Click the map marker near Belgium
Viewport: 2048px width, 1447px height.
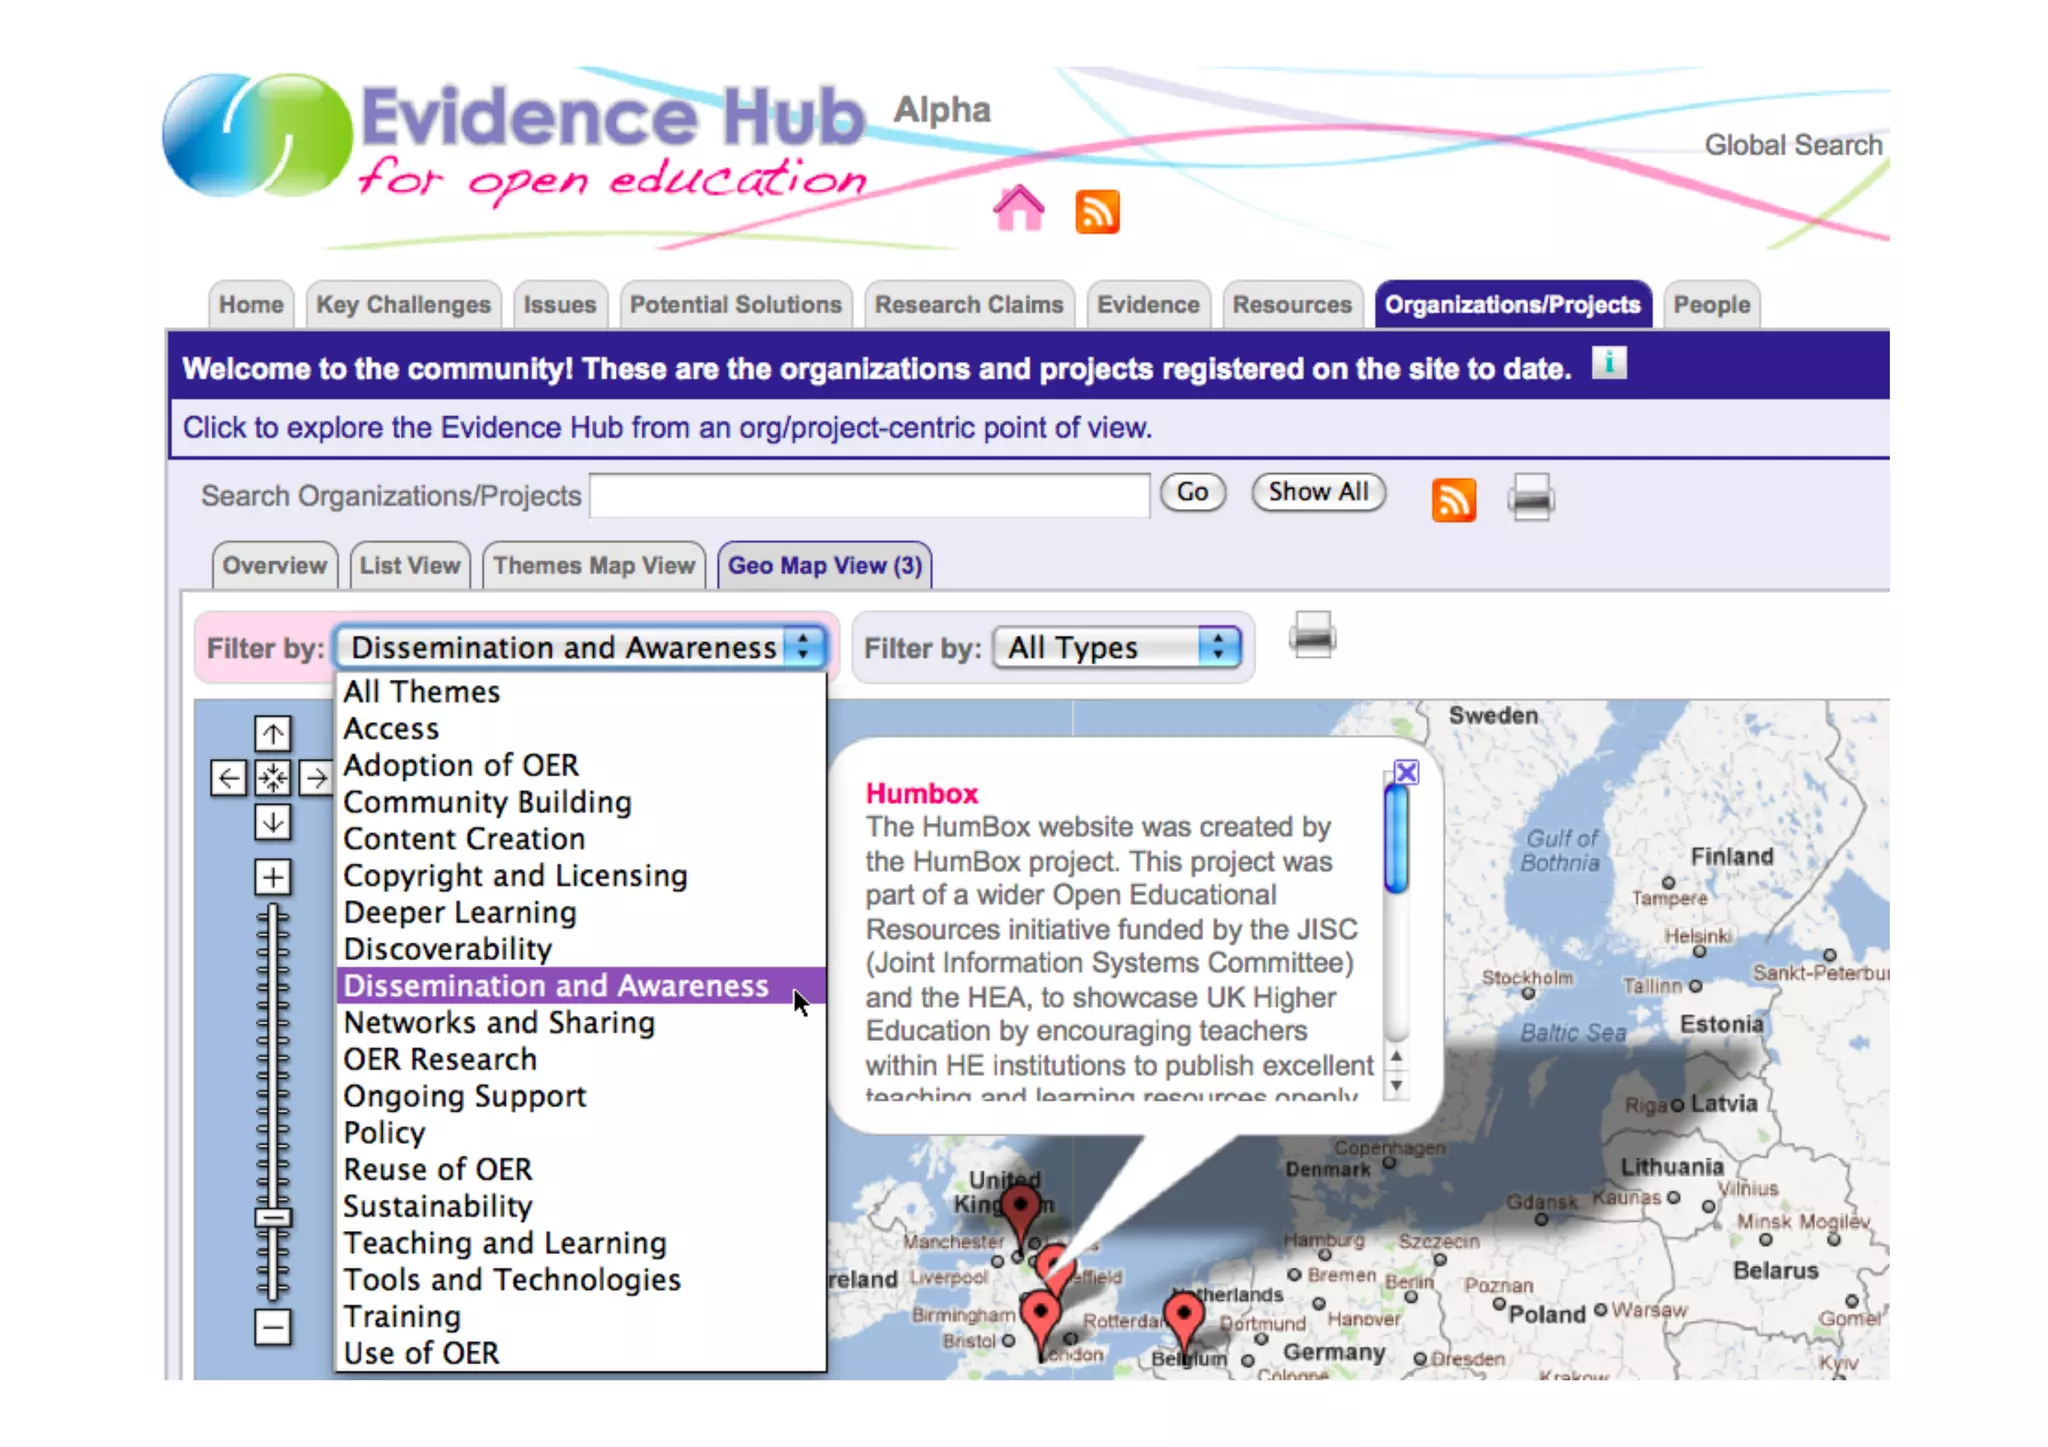coord(1184,1316)
